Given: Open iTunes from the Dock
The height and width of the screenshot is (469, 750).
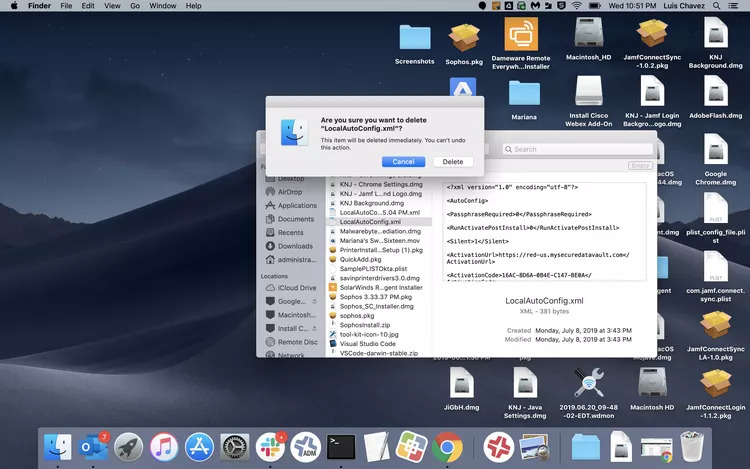Looking at the screenshot, I should tap(164, 447).
